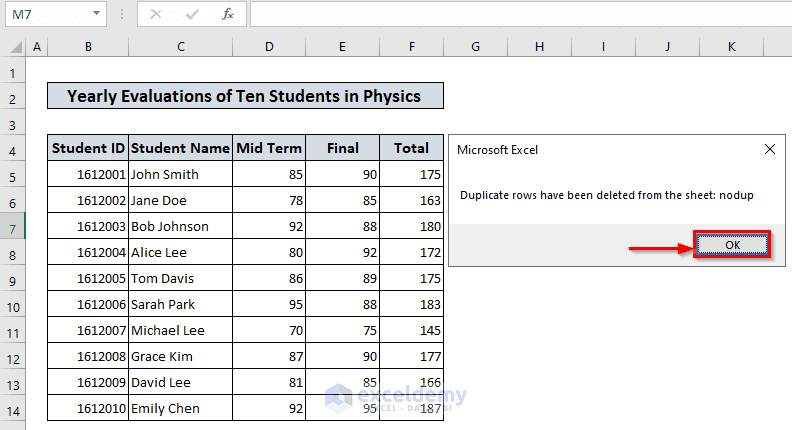
Task: Click the Student Name header cell
Action: point(180,148)
